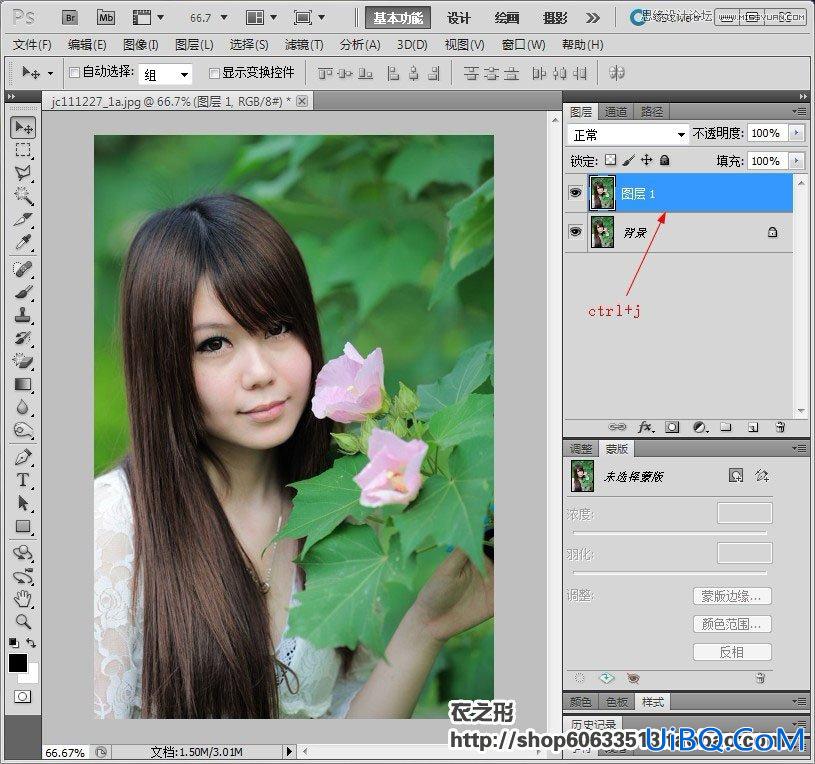Viewport: 815px width, 764px height.
Task: Open the fill slider arrow next to 填充
Action: pos(796,161)
